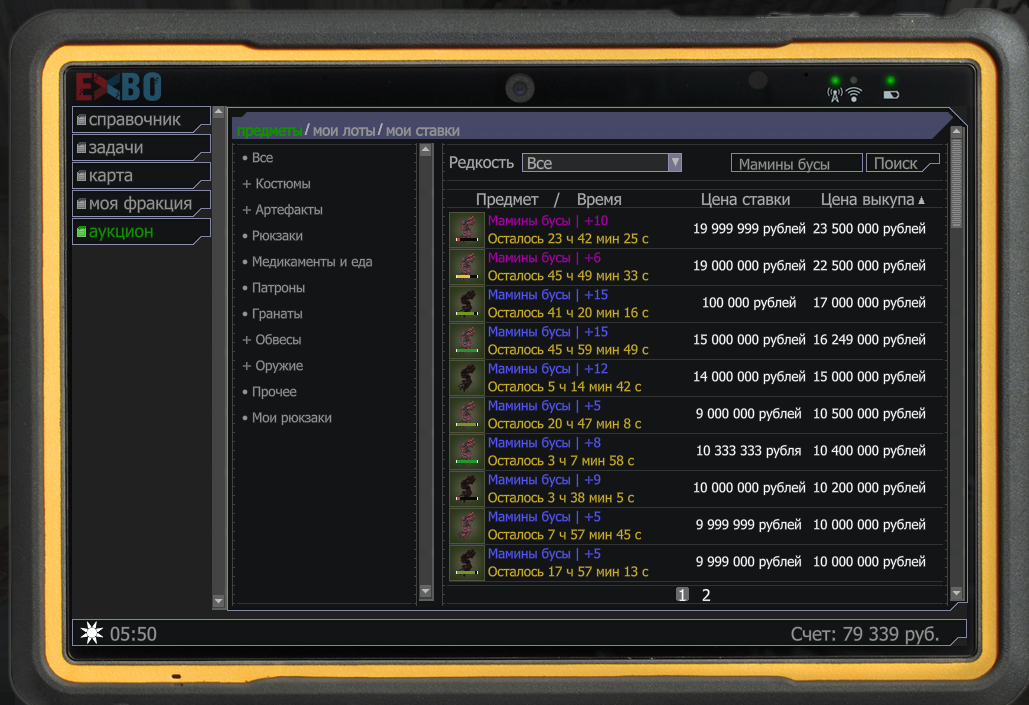Screen dimensions: 1029x705
Task: Click icon of +5 lot with 20 ч 47 мин
Action: pyautogui.click(x=467, y=414)
